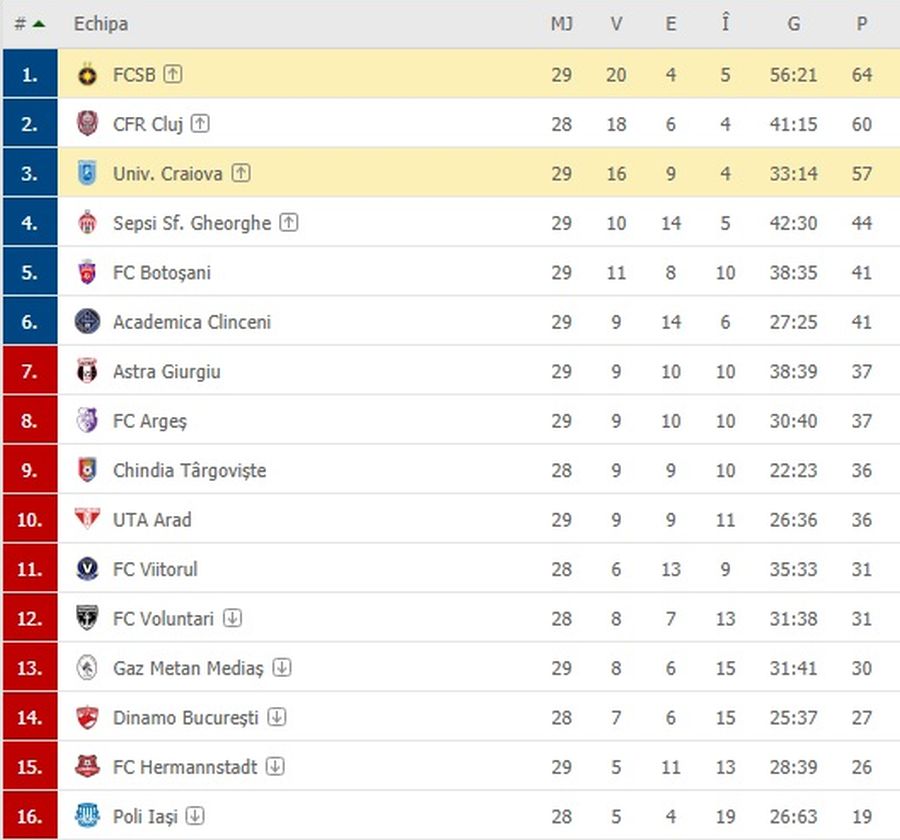Viewport: 900px width, 840px height.
Task: Click the G goals column header
Action: pyautogui.click(x=793, y=24)
